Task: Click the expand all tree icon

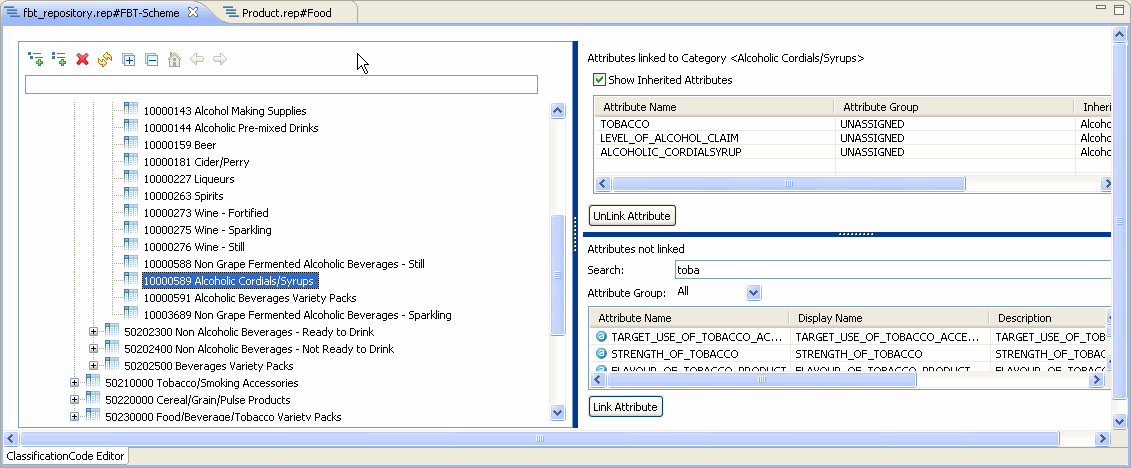Action: coord(128,60)
